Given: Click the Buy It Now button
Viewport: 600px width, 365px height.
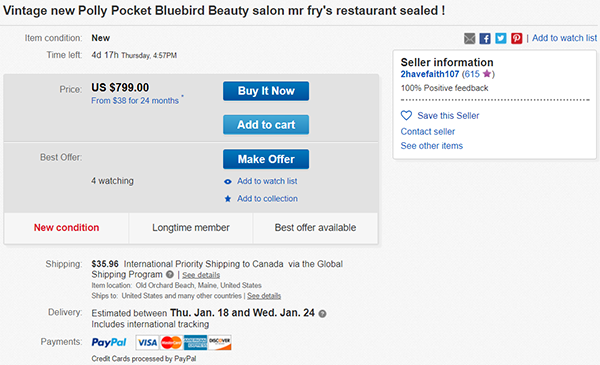Looking at the screenshot, I should (266, 91).
